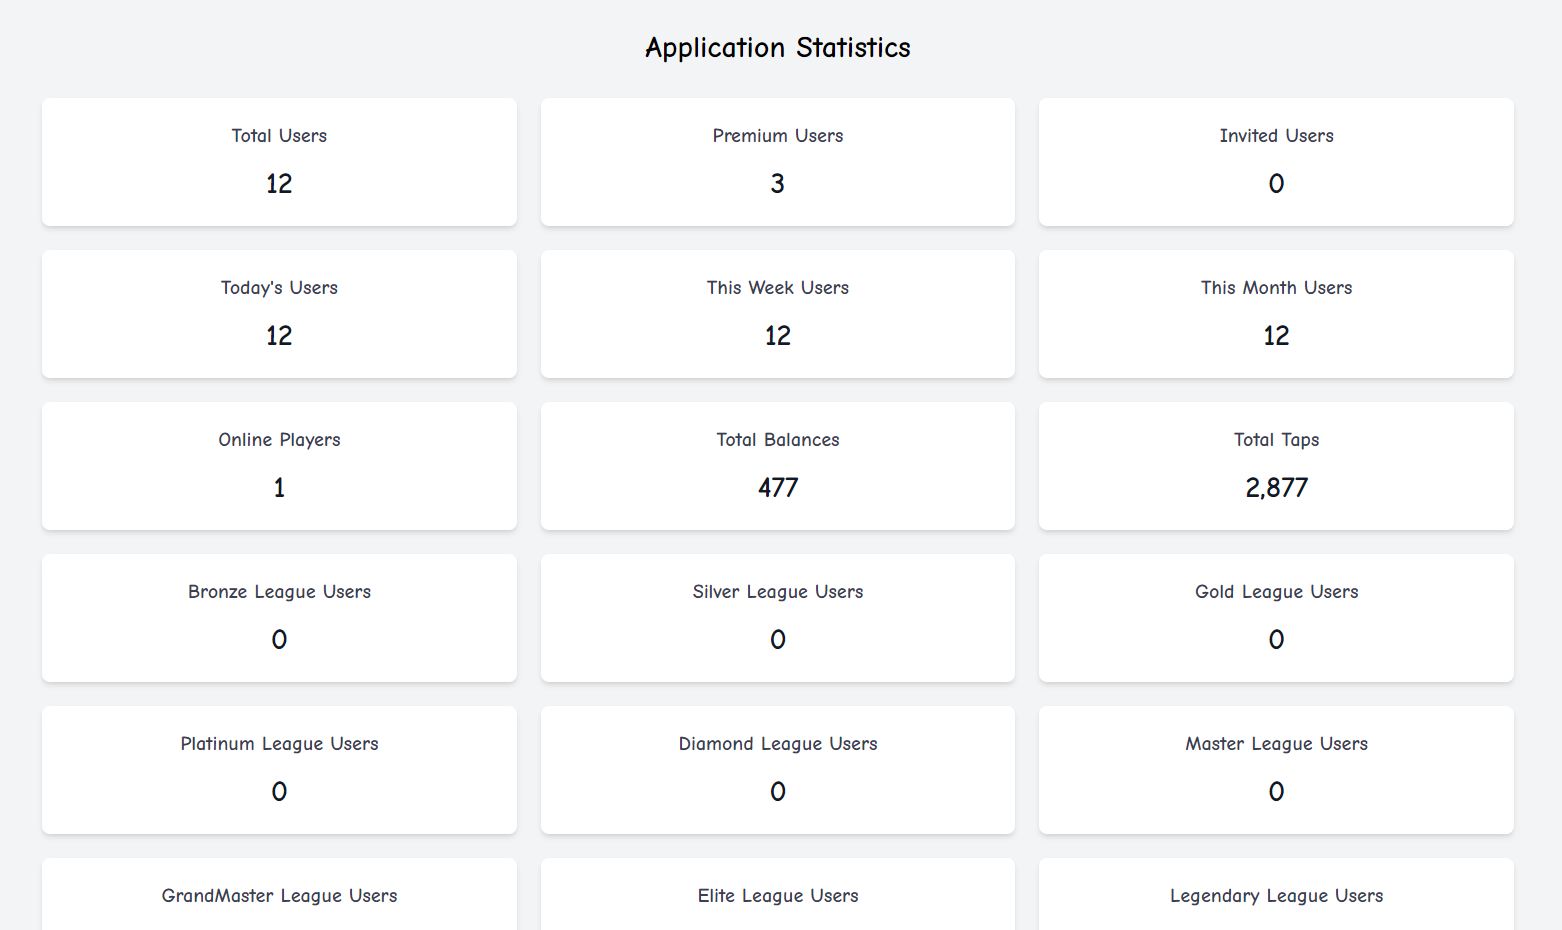
Task: Select the Elite League Users label
Action: point(778,896)
